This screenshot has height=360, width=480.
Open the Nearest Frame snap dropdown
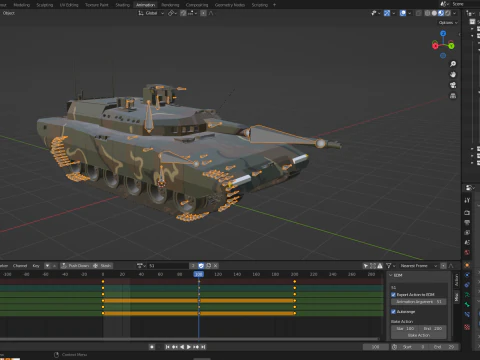[x=418, y=266]
